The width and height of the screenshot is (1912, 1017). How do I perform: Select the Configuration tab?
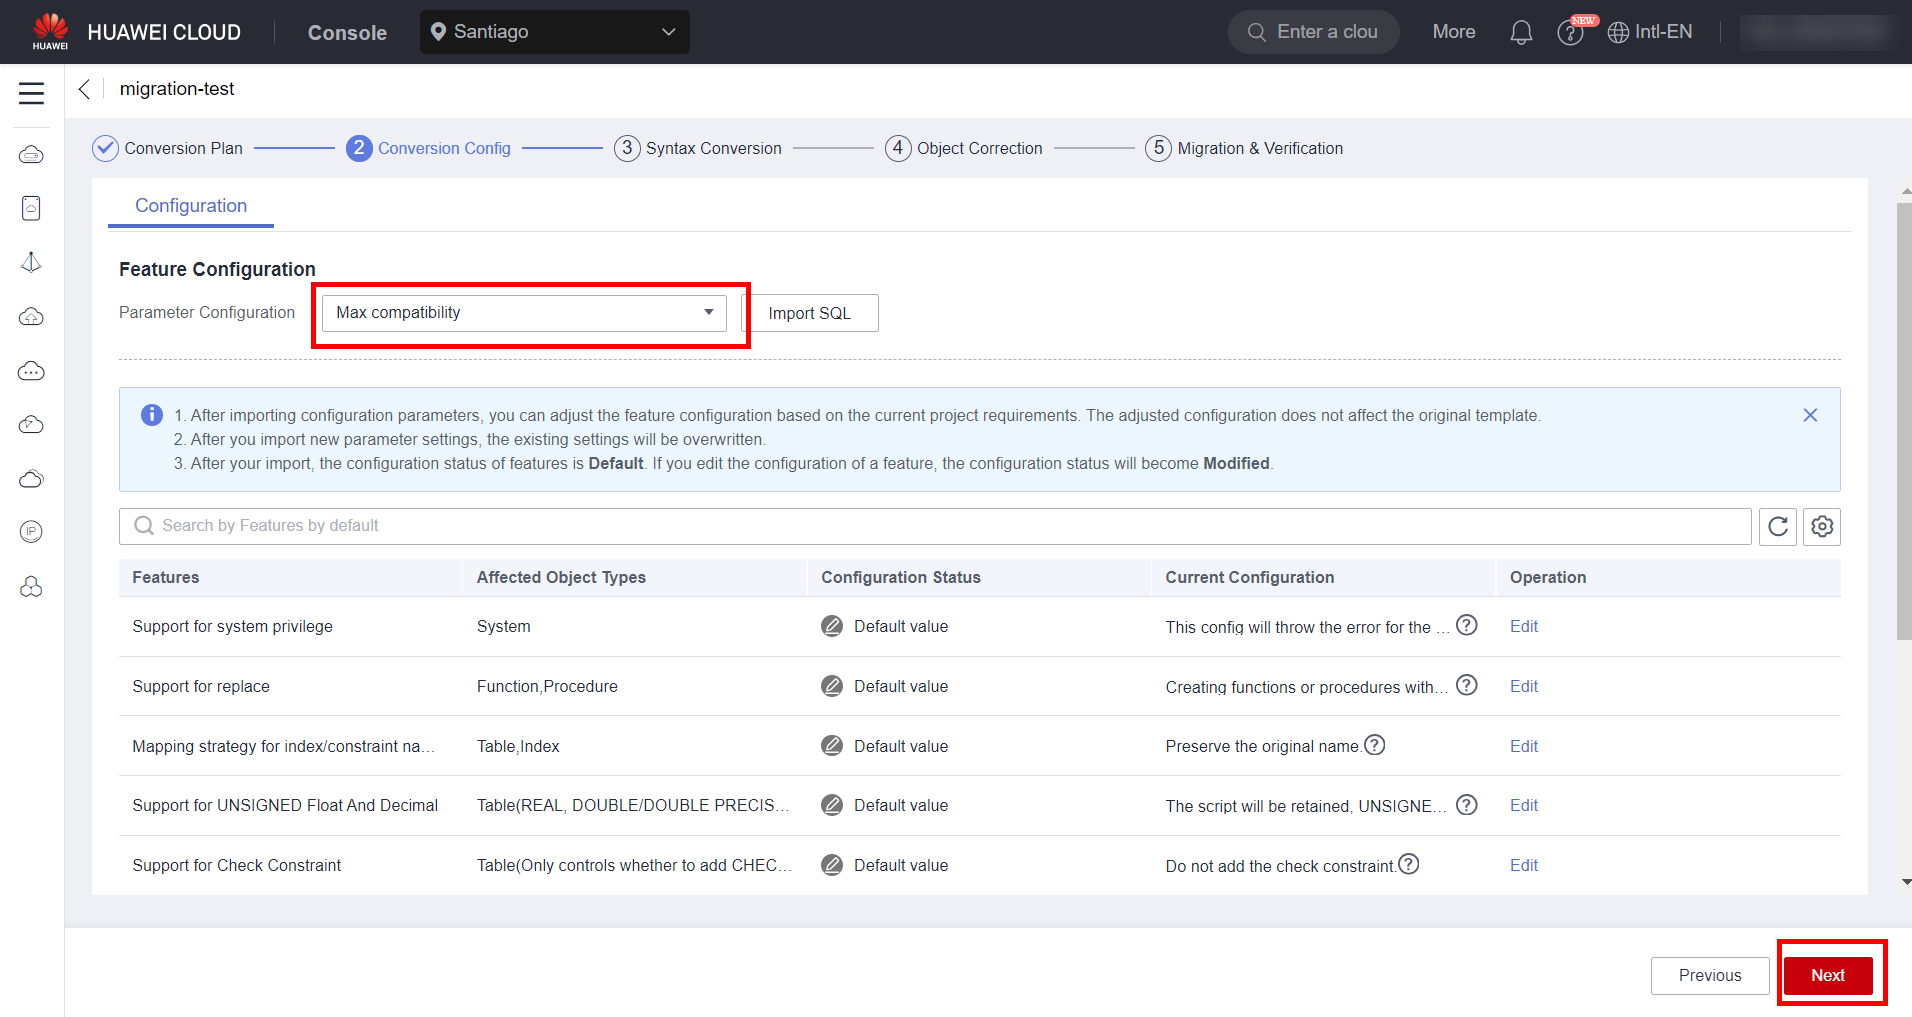point(191,206)
